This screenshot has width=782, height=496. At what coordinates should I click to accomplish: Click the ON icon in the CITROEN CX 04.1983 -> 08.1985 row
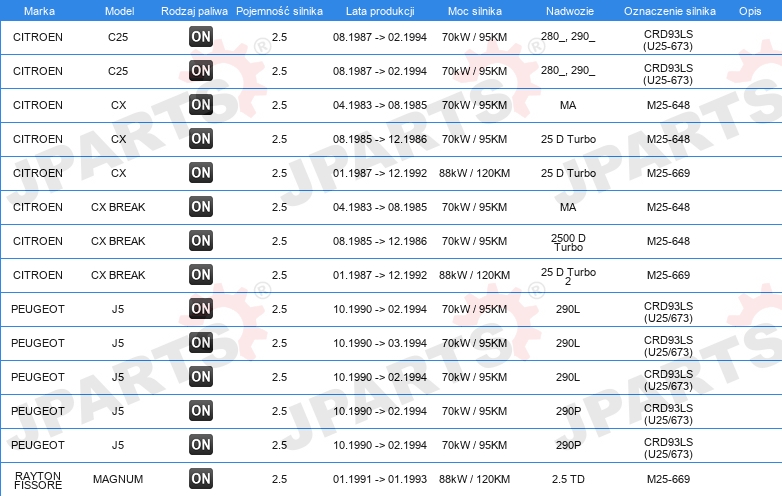[201, 105]
